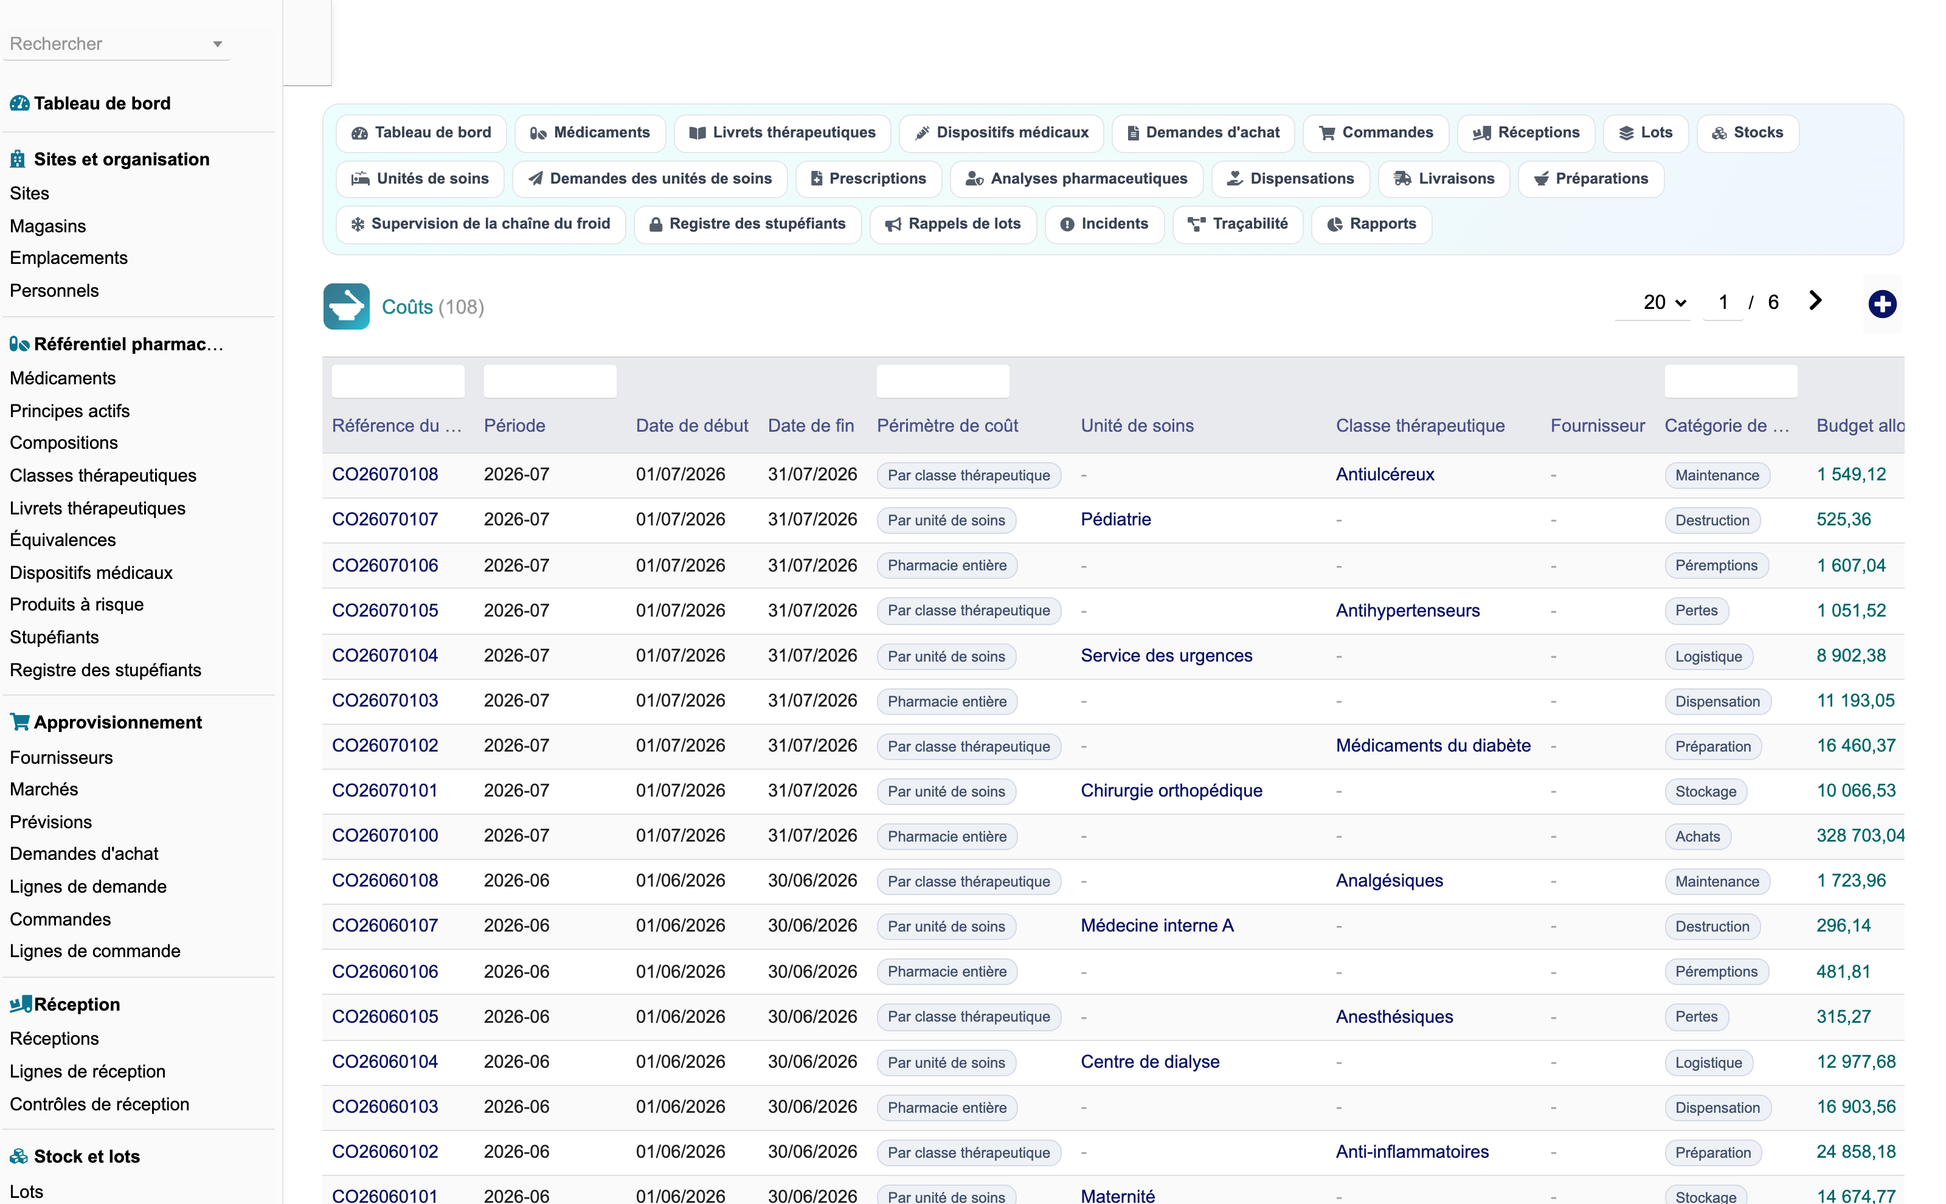Open the Livrets thérapeutiques shortcut button
This screenshot has height=1204, width=1946.
pyautogui.click(x=782, y=133)
